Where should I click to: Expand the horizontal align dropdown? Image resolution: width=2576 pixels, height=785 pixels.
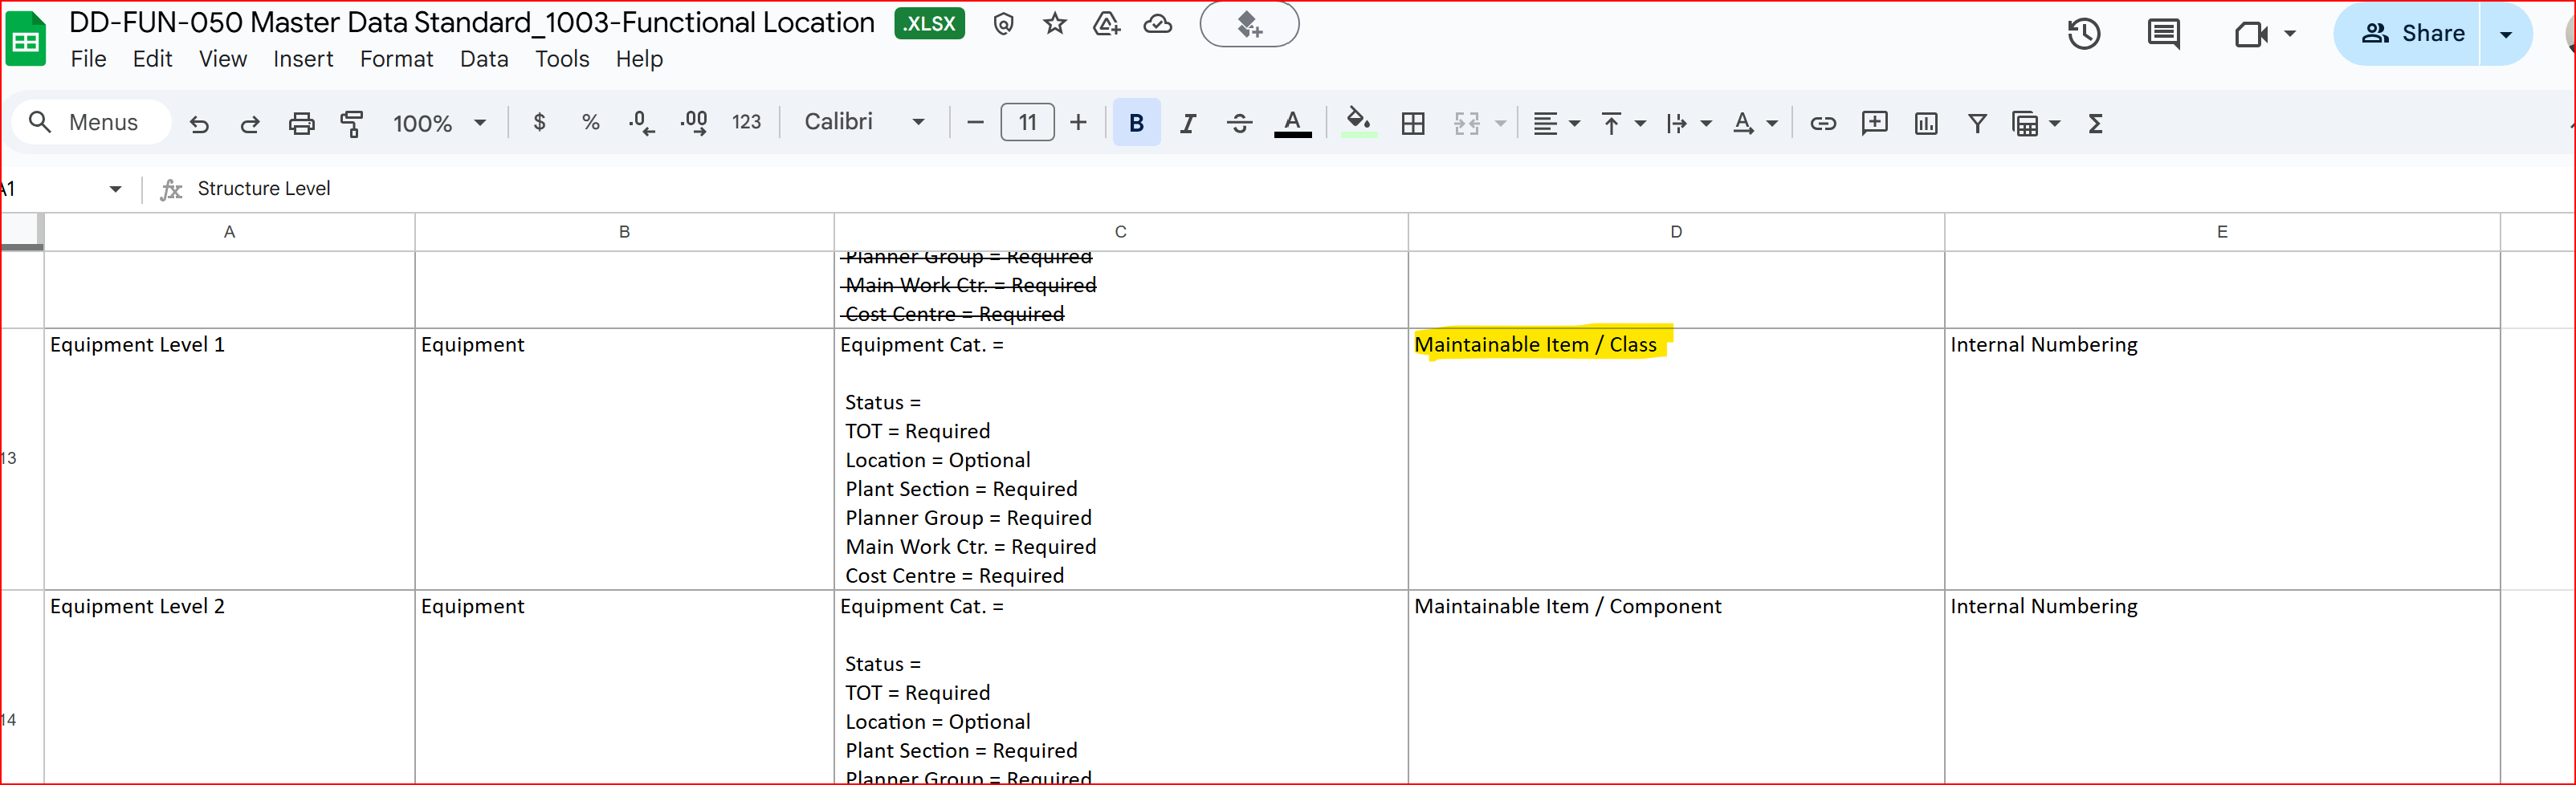coord(1556,124)
